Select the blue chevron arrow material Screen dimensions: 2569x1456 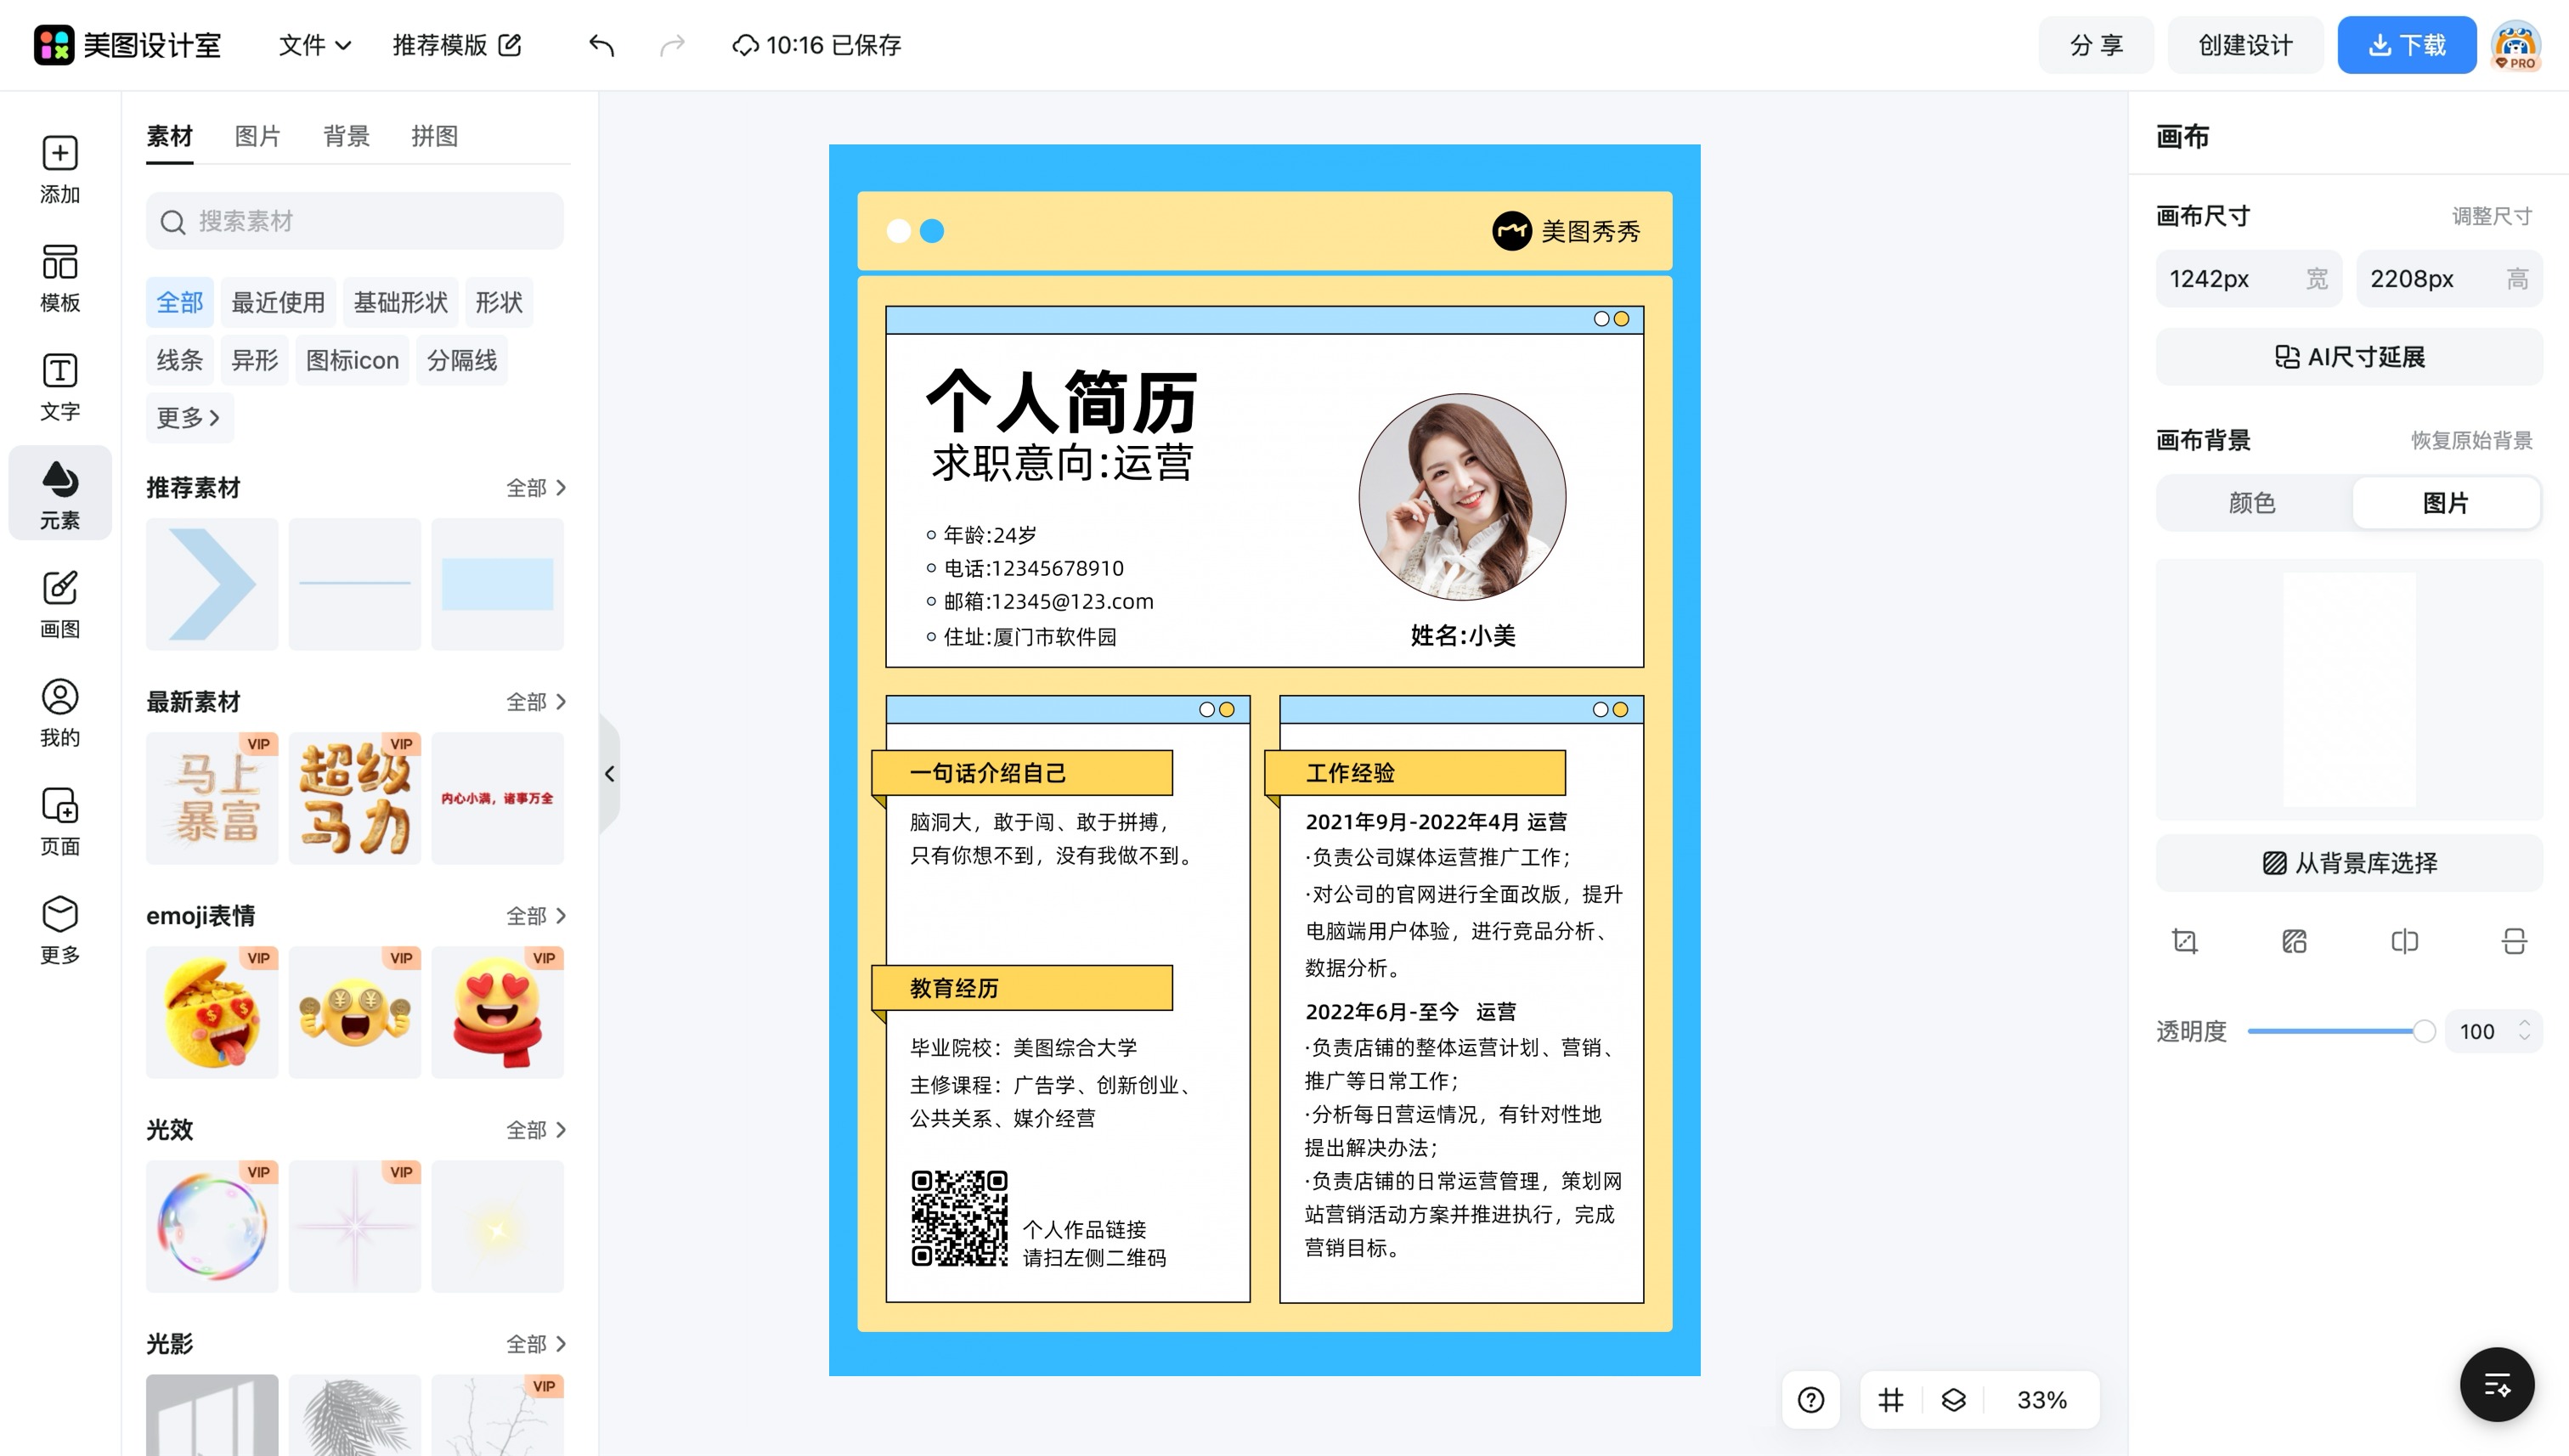[212, 584]
